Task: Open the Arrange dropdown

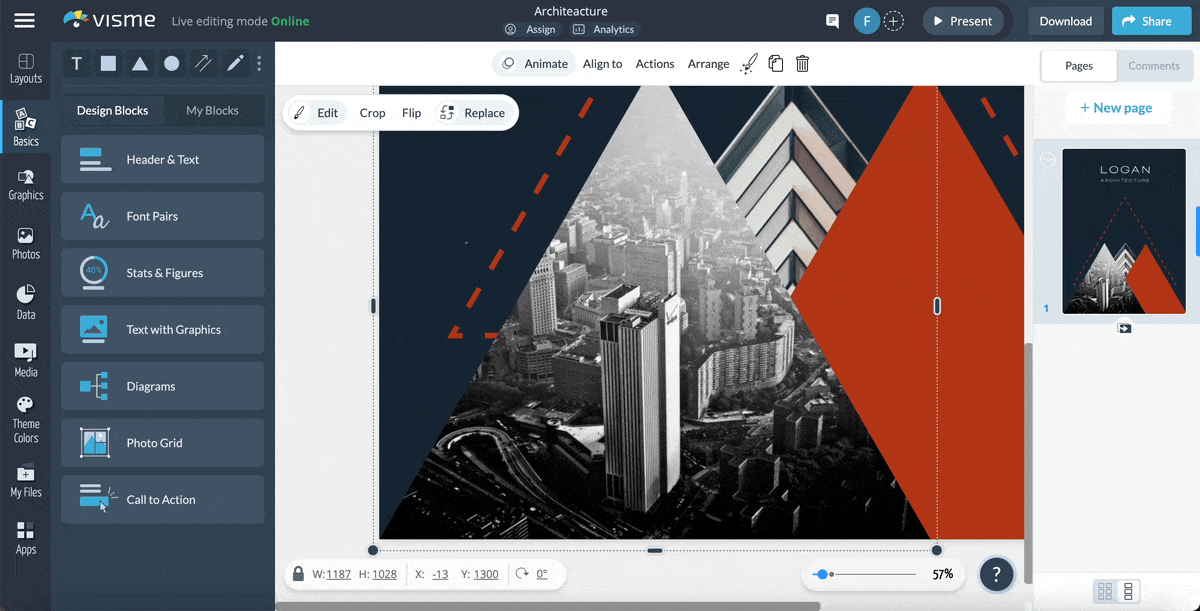Action: pyautogui.click(x=708, y=63)
